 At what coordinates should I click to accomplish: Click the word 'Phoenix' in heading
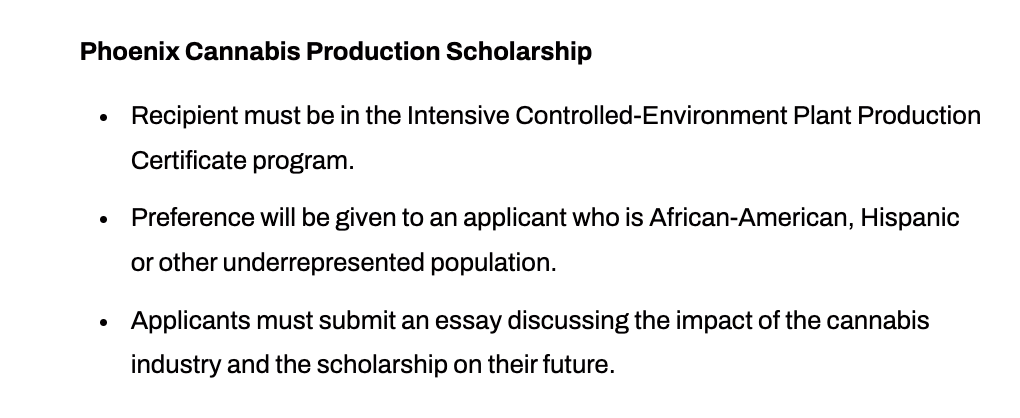point(129,51)
